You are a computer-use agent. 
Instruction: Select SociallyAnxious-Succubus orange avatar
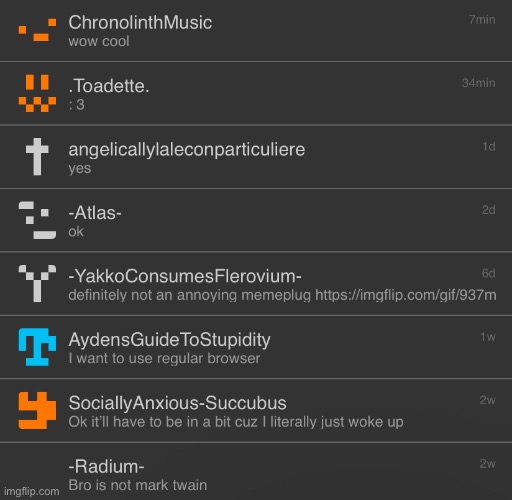click(x=37, y=410)
